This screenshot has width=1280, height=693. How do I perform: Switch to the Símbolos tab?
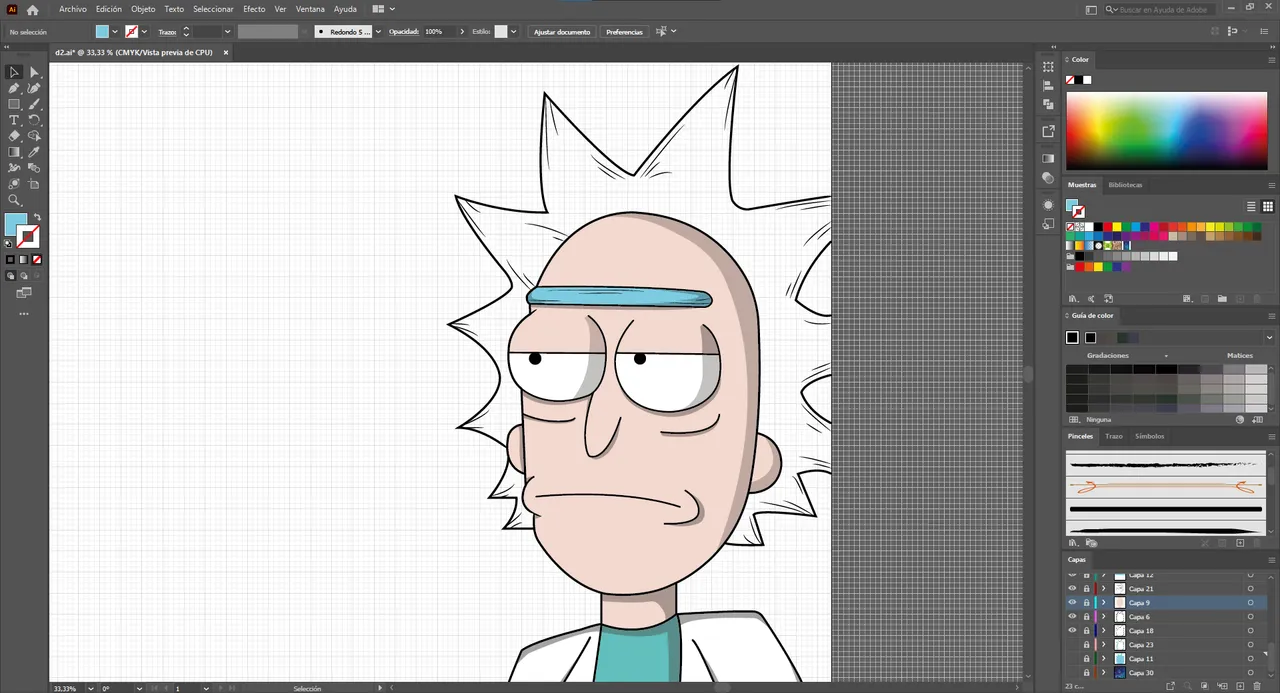(x=1150, y=436)
